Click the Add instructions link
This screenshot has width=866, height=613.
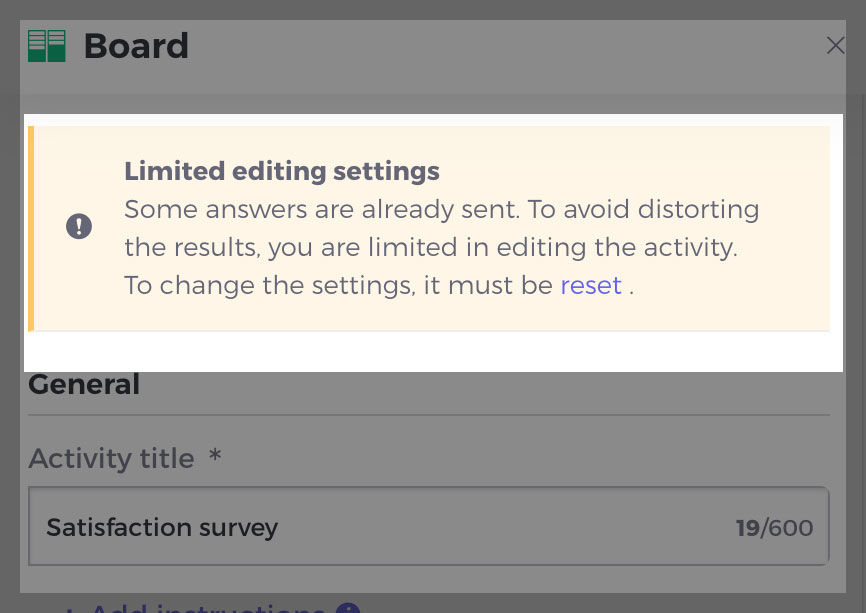(208, 607)
